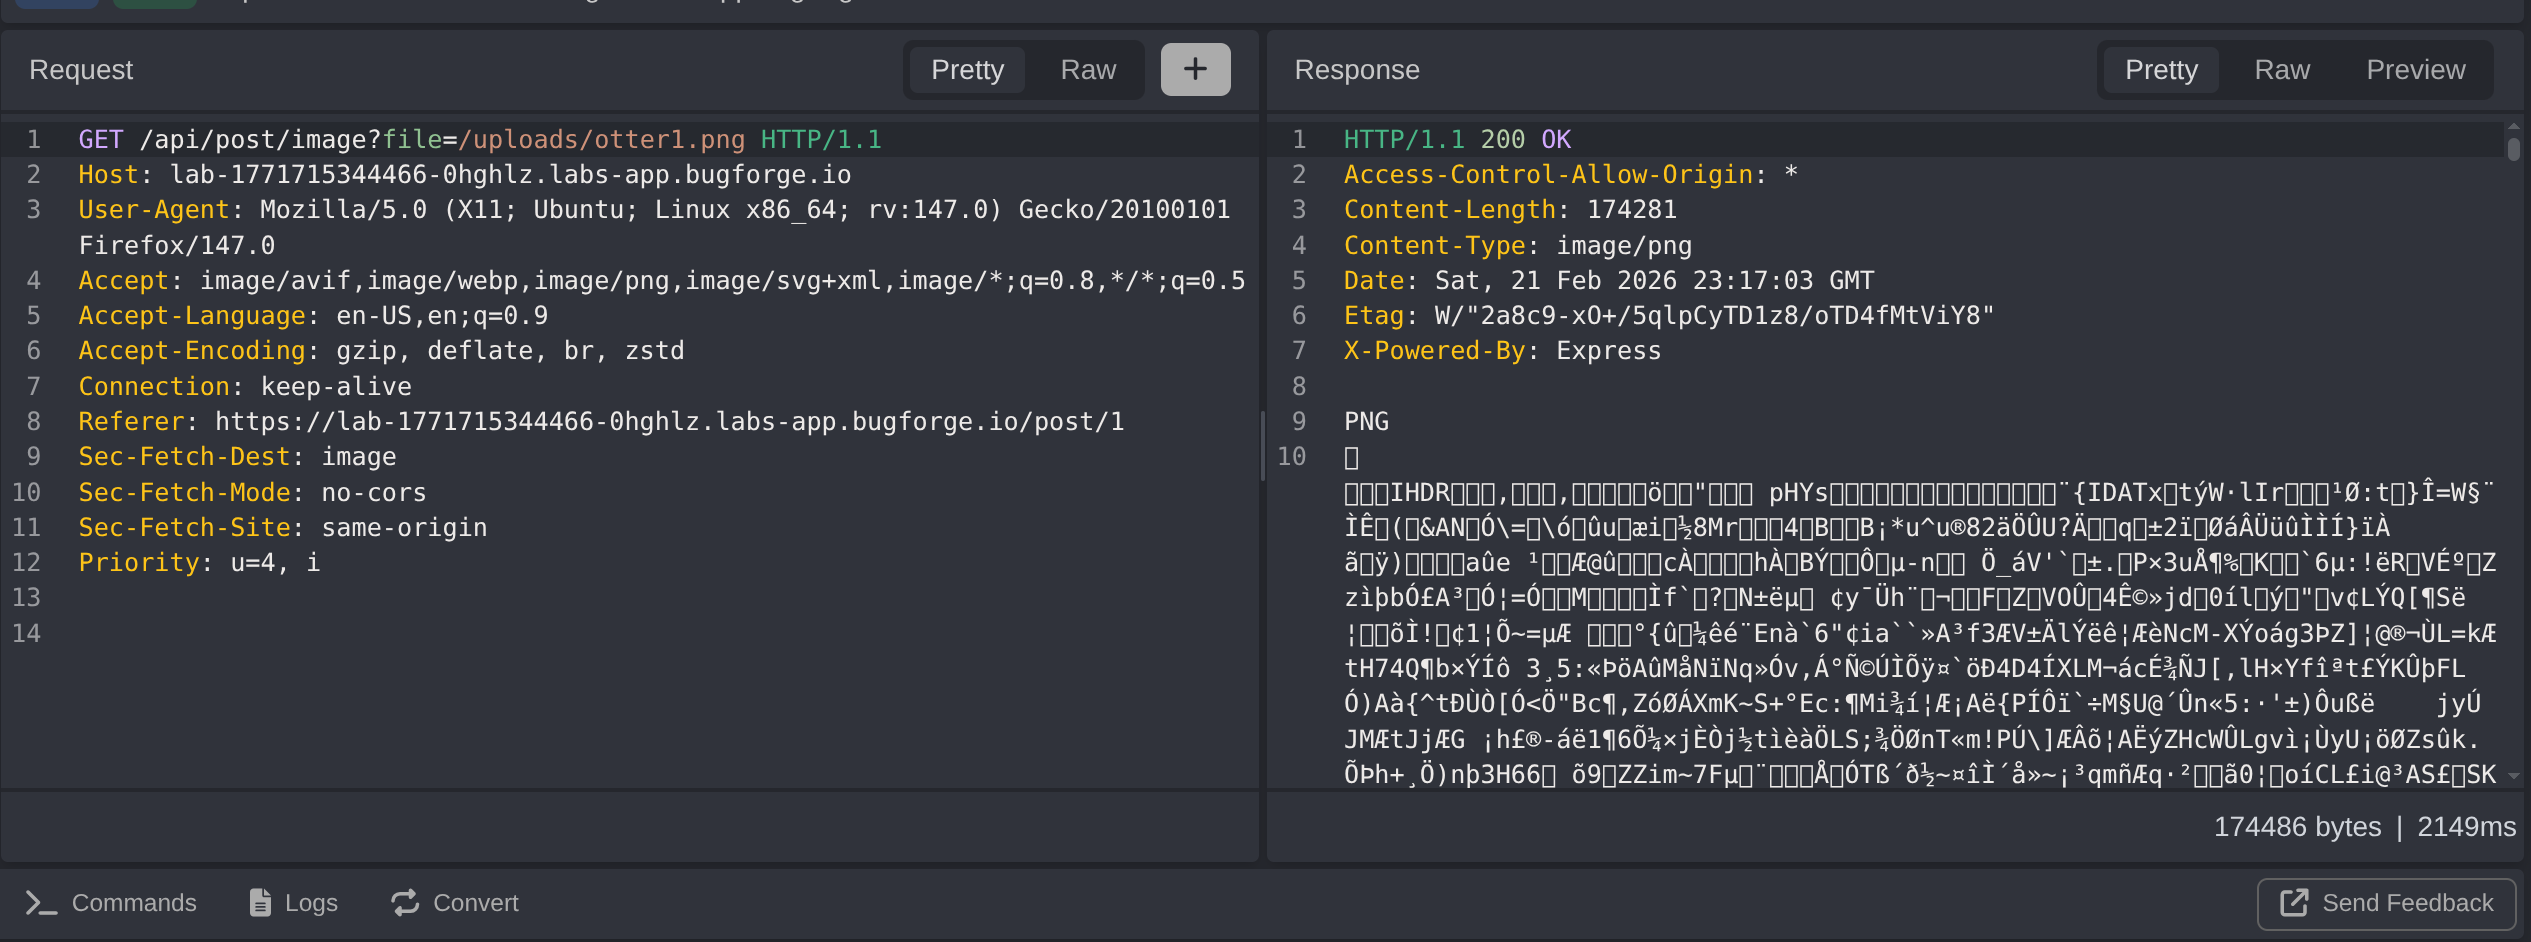Switch Request panel to Raw view

pyautogui.click(x=1088, y=70)
